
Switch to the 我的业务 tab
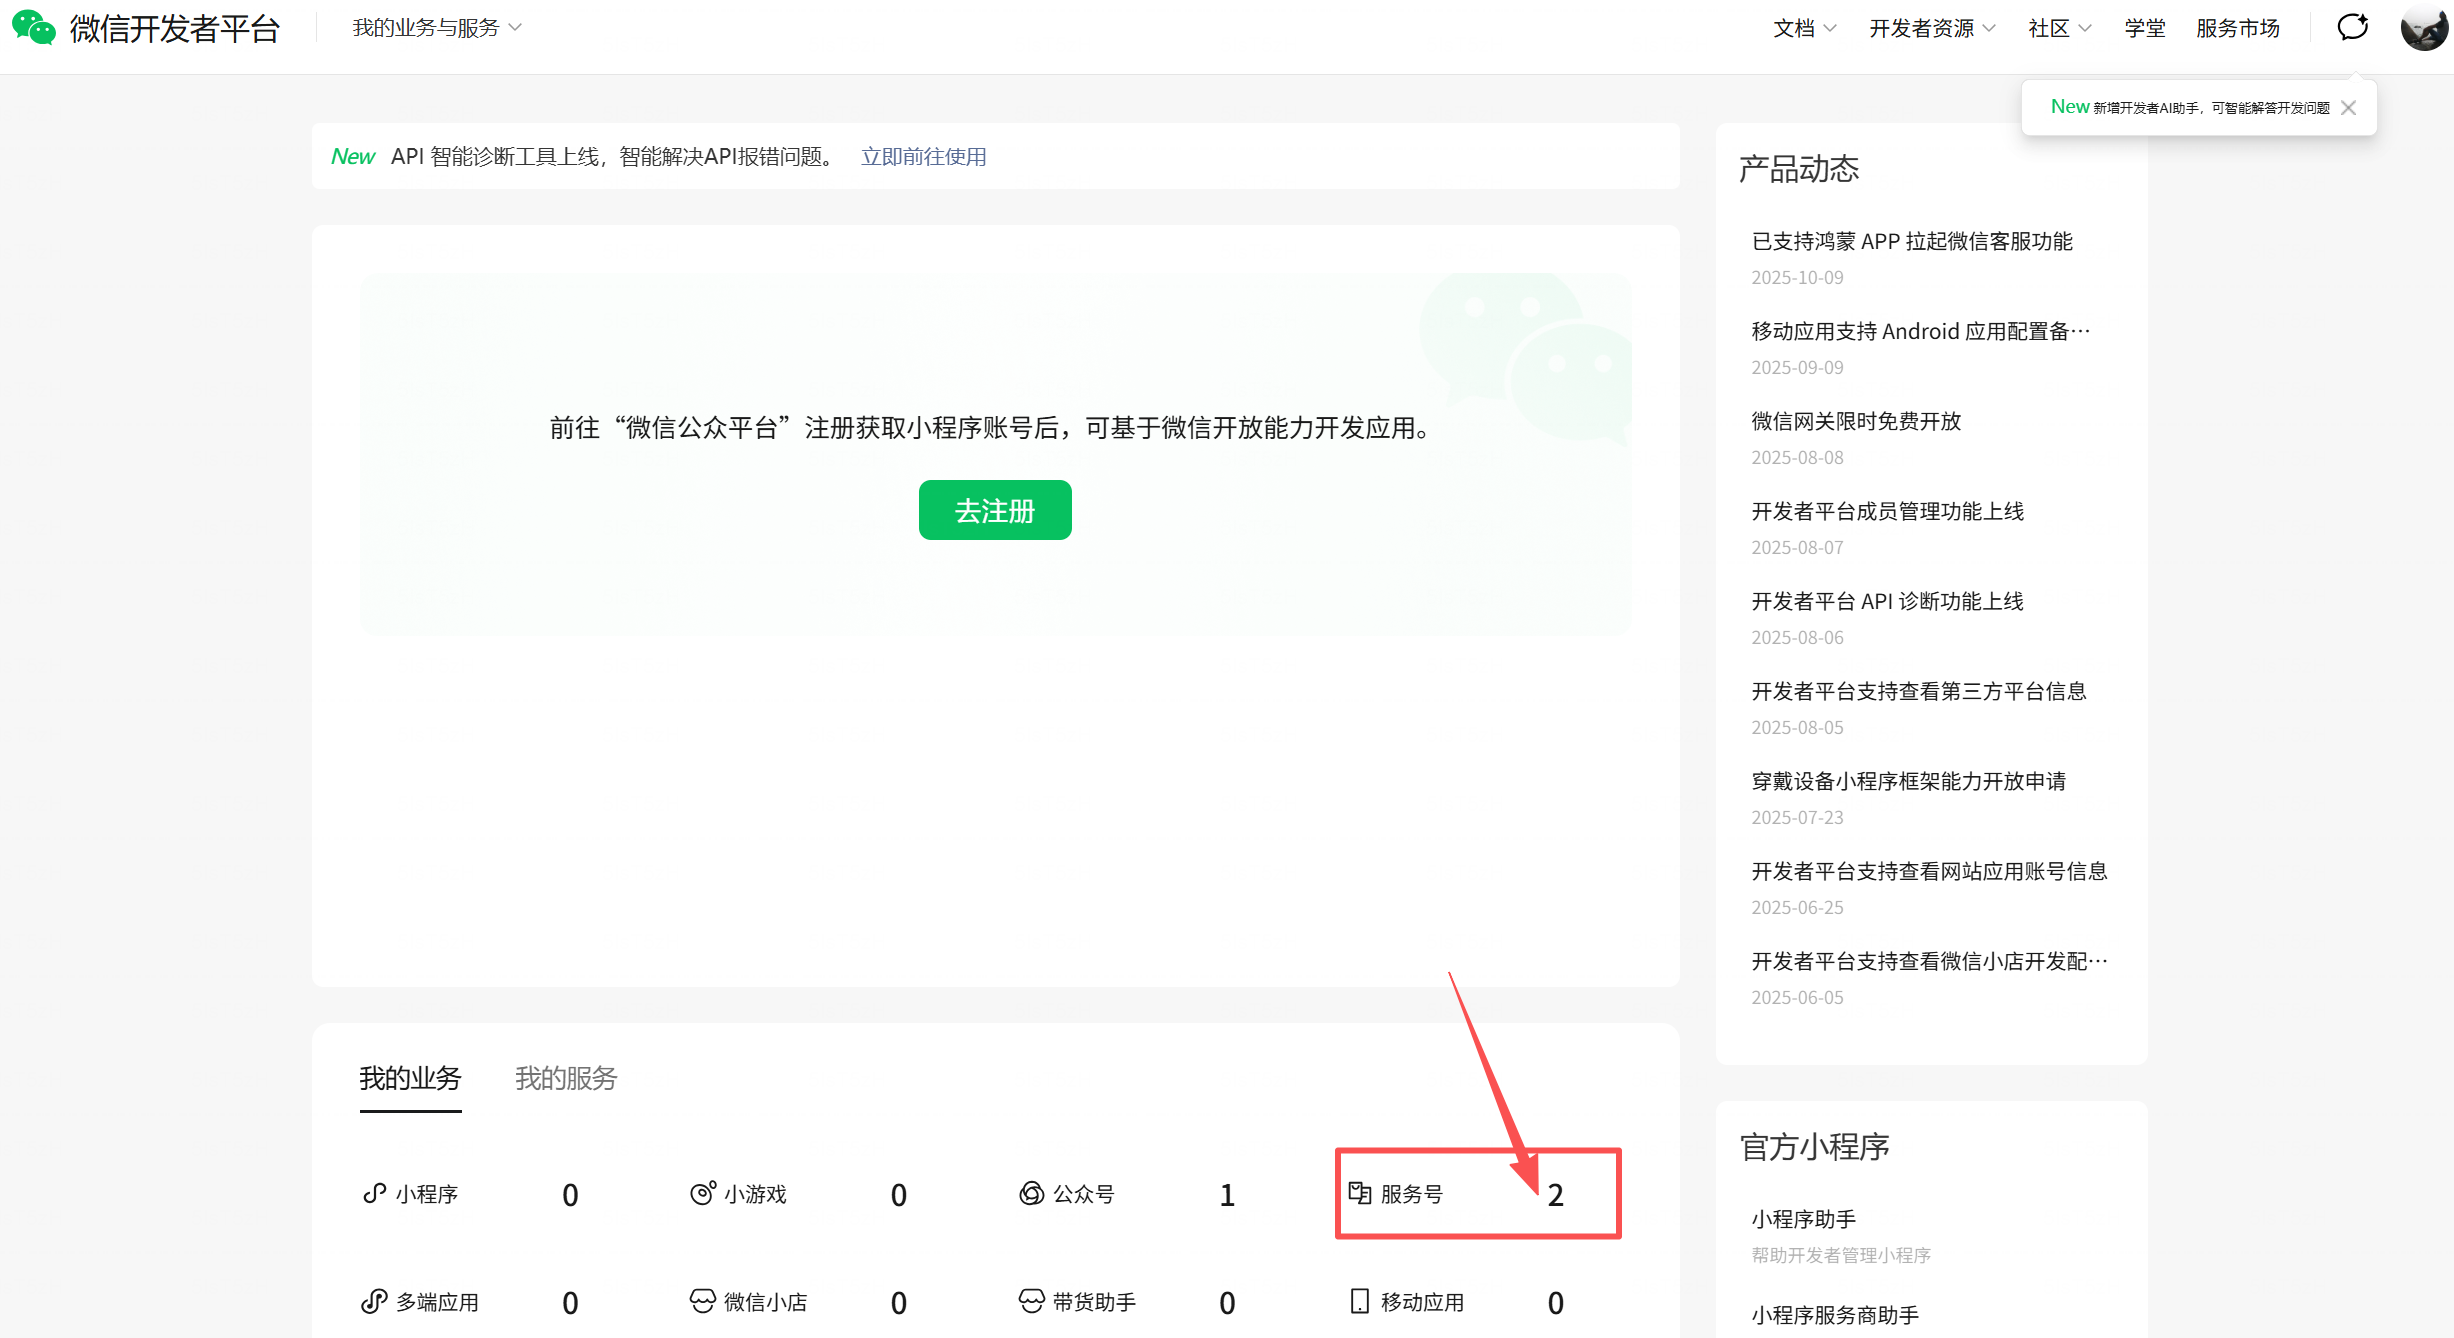tap(410, 1079)
